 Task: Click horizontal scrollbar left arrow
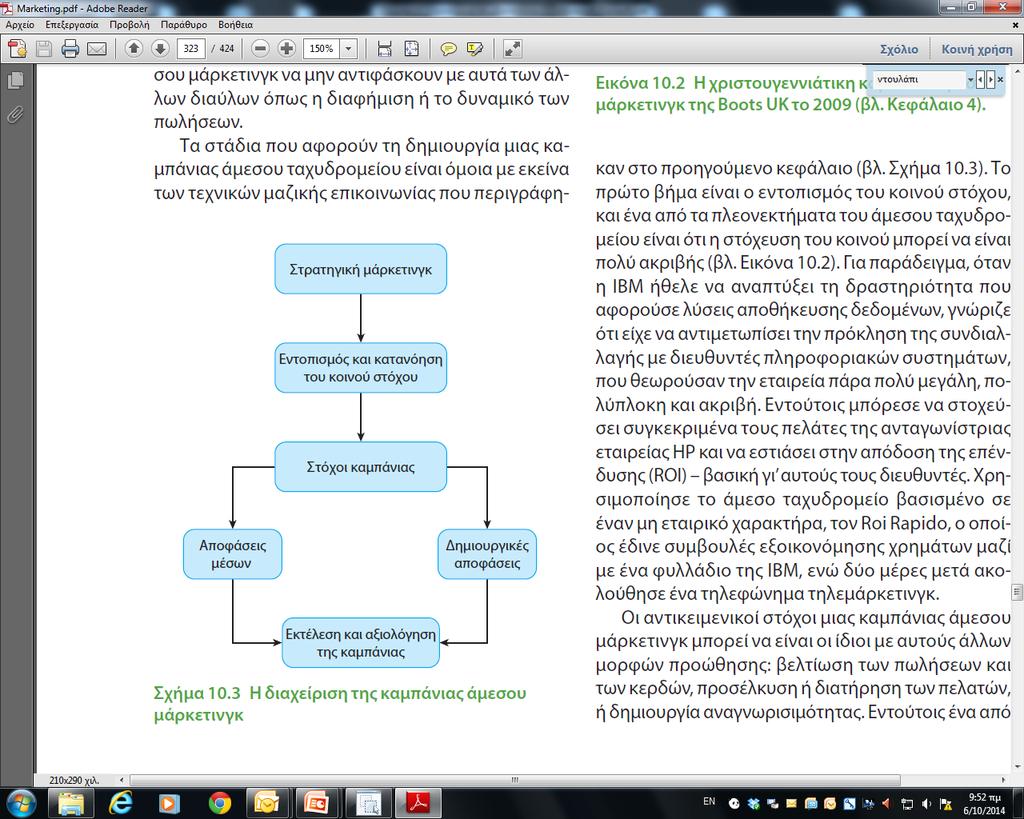tap(121, 780)
